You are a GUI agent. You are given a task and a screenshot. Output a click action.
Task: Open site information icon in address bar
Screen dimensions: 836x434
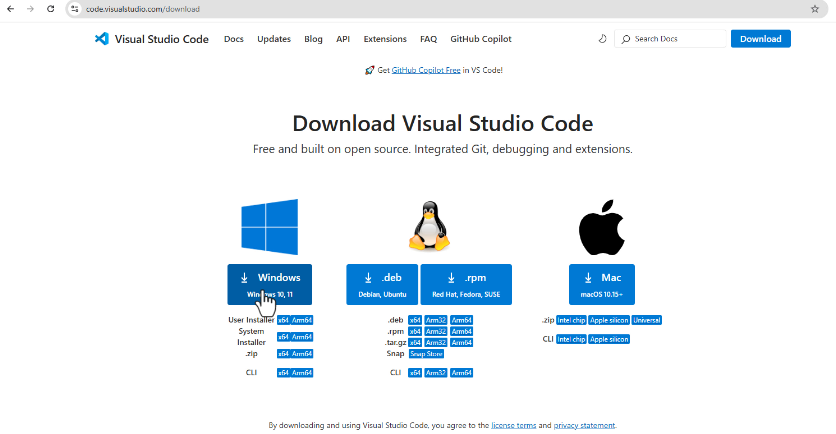tap(75, 9)
